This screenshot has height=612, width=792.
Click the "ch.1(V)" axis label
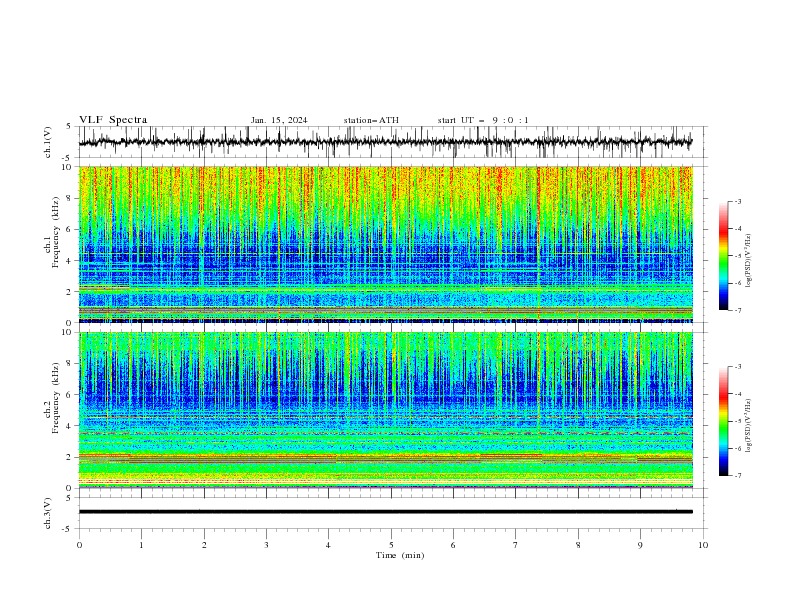pos(48,142)
